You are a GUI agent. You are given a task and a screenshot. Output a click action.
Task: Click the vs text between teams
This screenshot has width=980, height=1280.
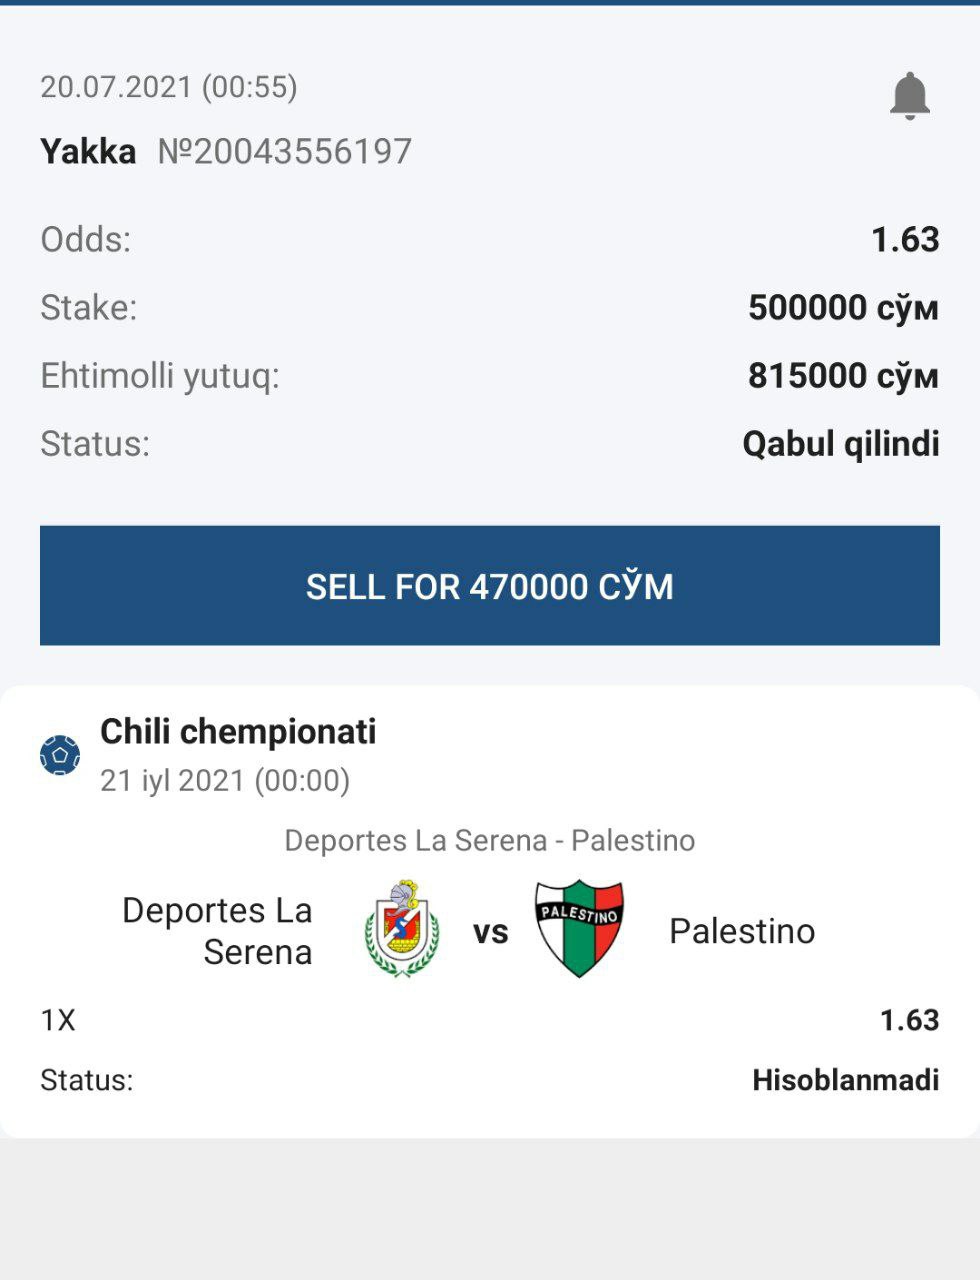pyautogui.click(x=490, y=932)
